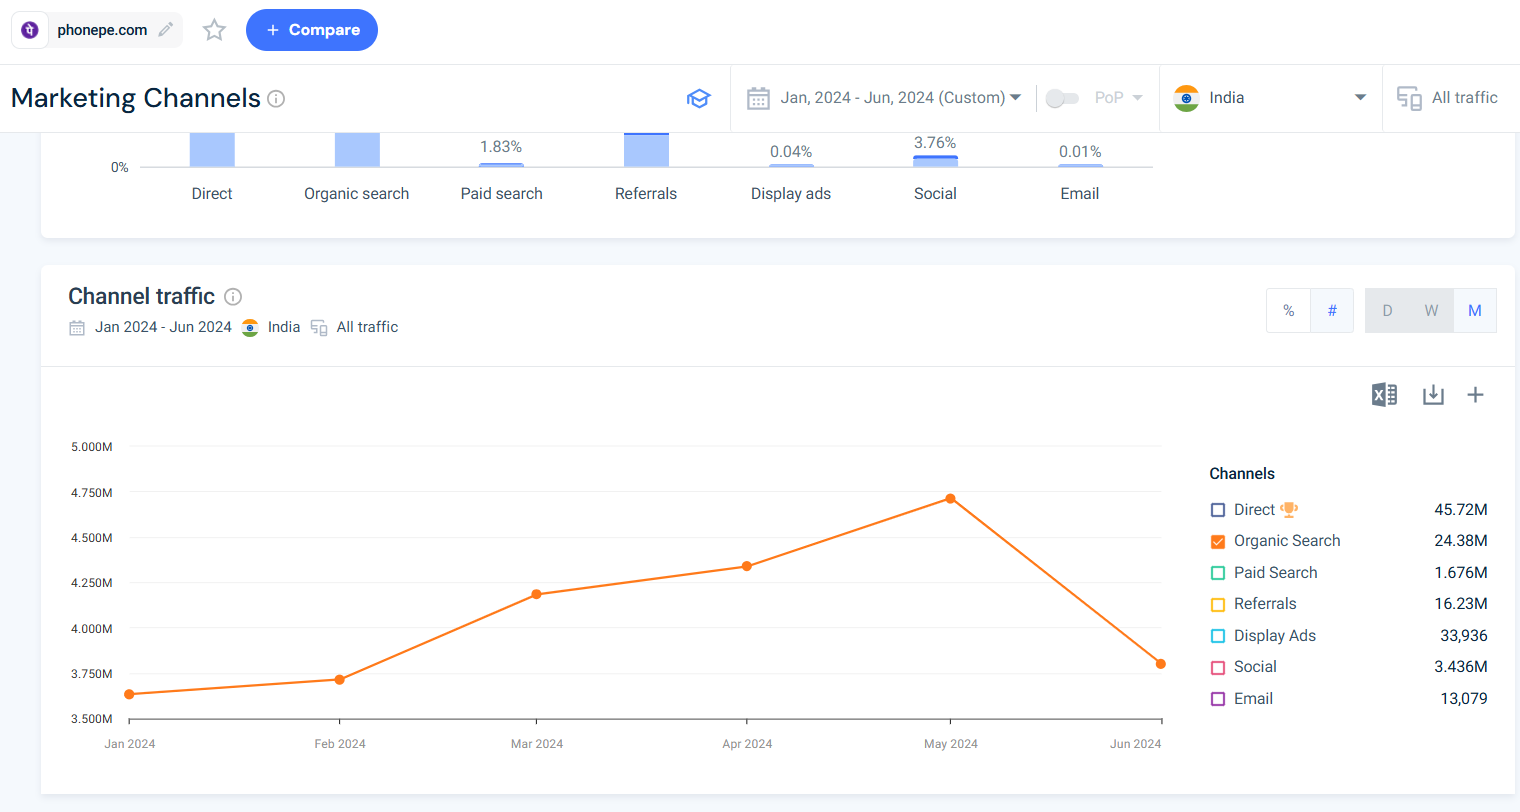Viewport: 1520px width, 812px height.
Task: Click the Referrals bar in top chart
Action: click(x=646, y=150)
